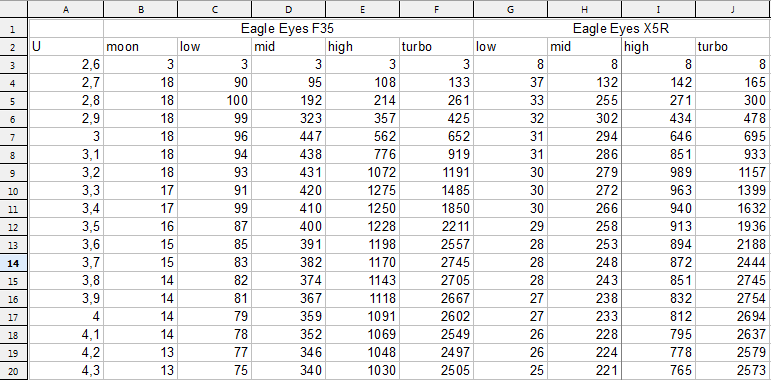Image resolution: width=771 pixels, height=380 pixels.
Task: Click the Select All corner box
Action: click(x=14, y=9)
